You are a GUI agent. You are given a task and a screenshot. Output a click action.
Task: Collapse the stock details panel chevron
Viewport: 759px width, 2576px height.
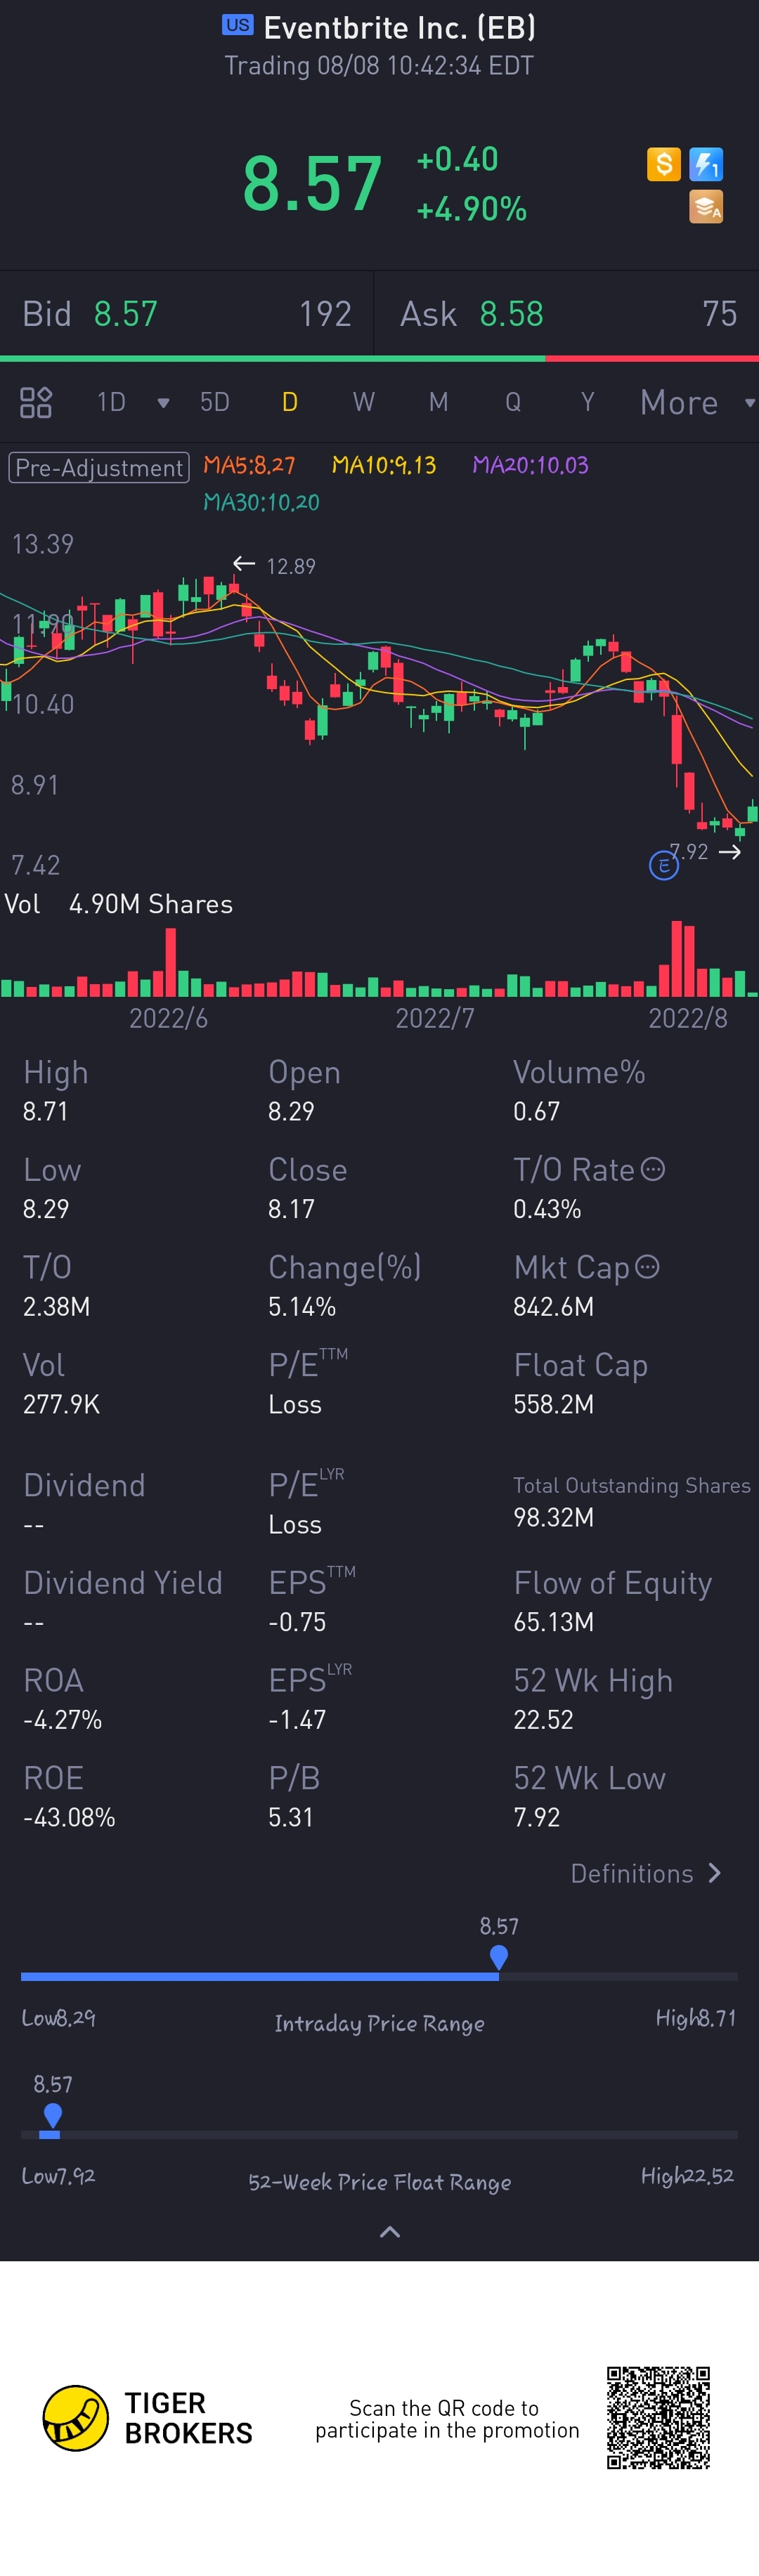click(390, 2231)
